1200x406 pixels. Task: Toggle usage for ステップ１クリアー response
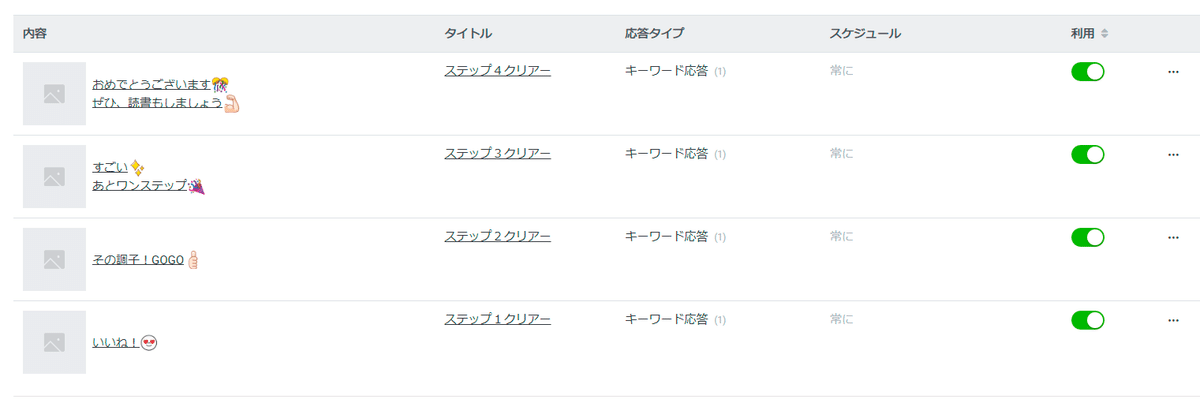click(x=1087, y=320)
